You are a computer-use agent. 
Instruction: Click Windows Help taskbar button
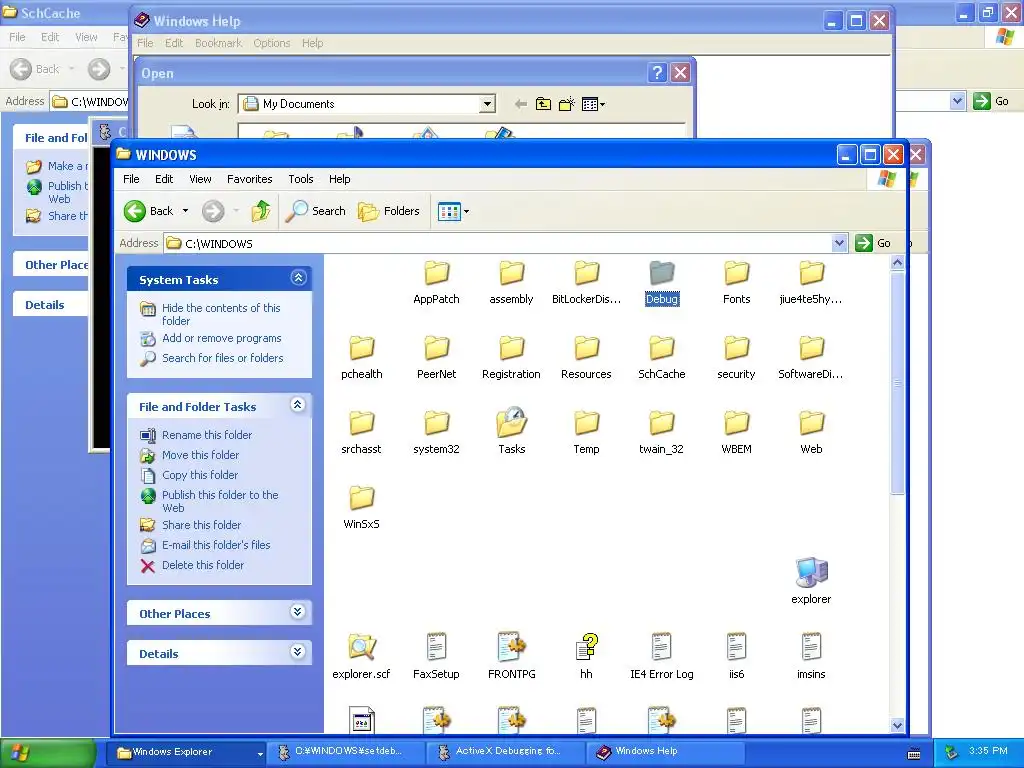[667, 752]
